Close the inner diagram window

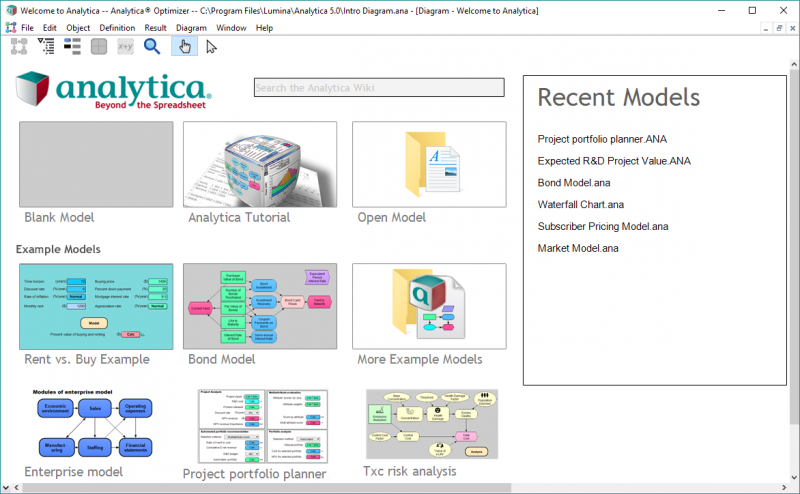[792, 29]
